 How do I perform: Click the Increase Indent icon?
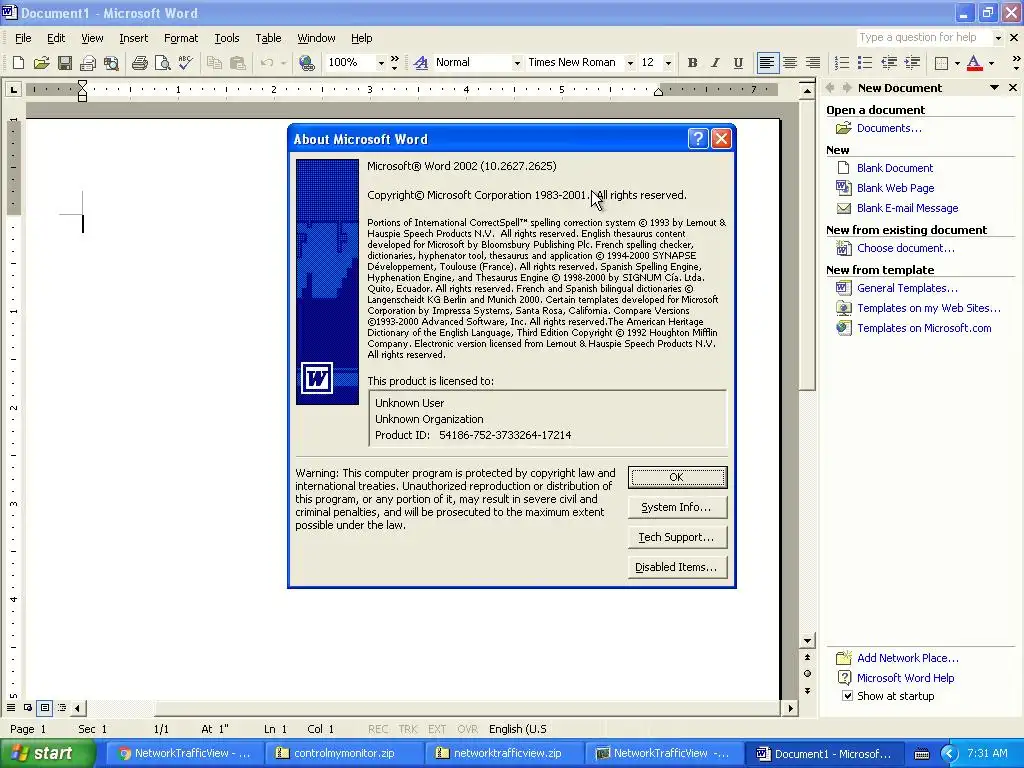point(912,63)
